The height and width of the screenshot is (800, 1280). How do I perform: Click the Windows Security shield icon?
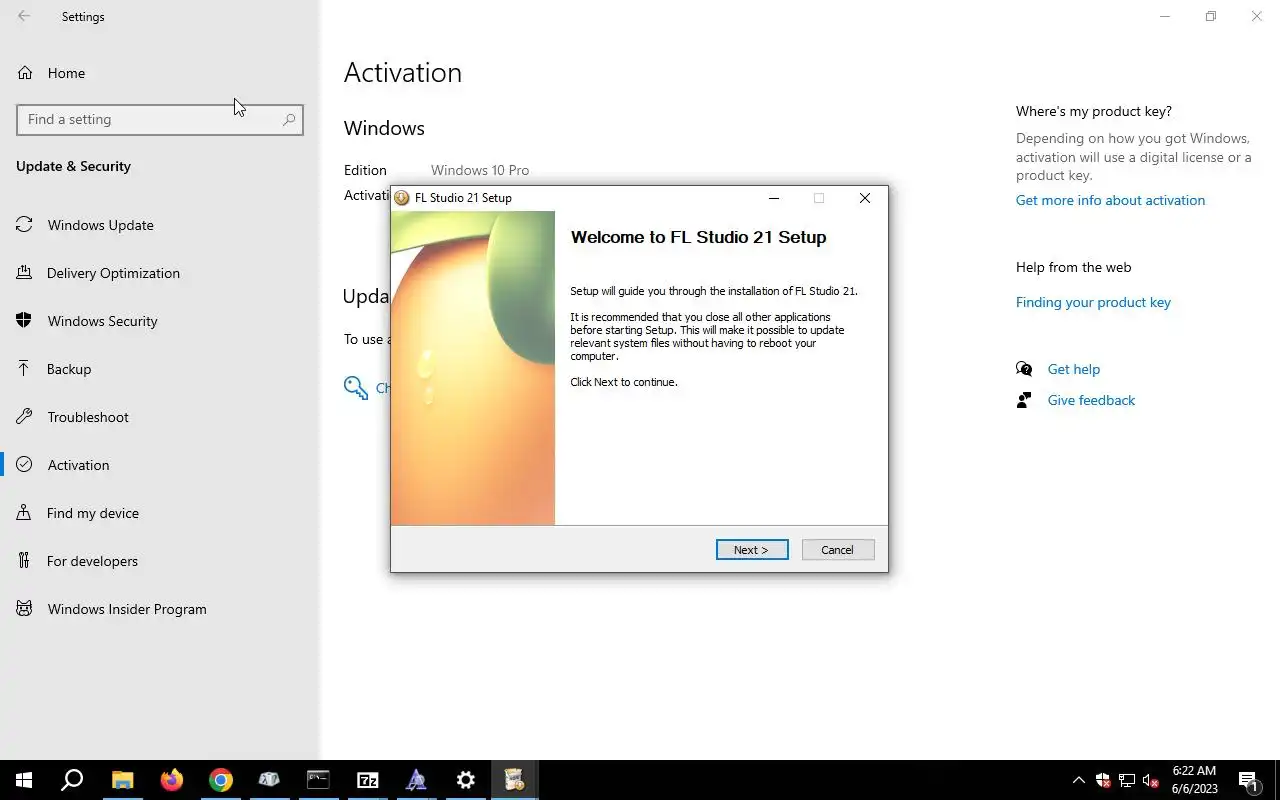24,321
